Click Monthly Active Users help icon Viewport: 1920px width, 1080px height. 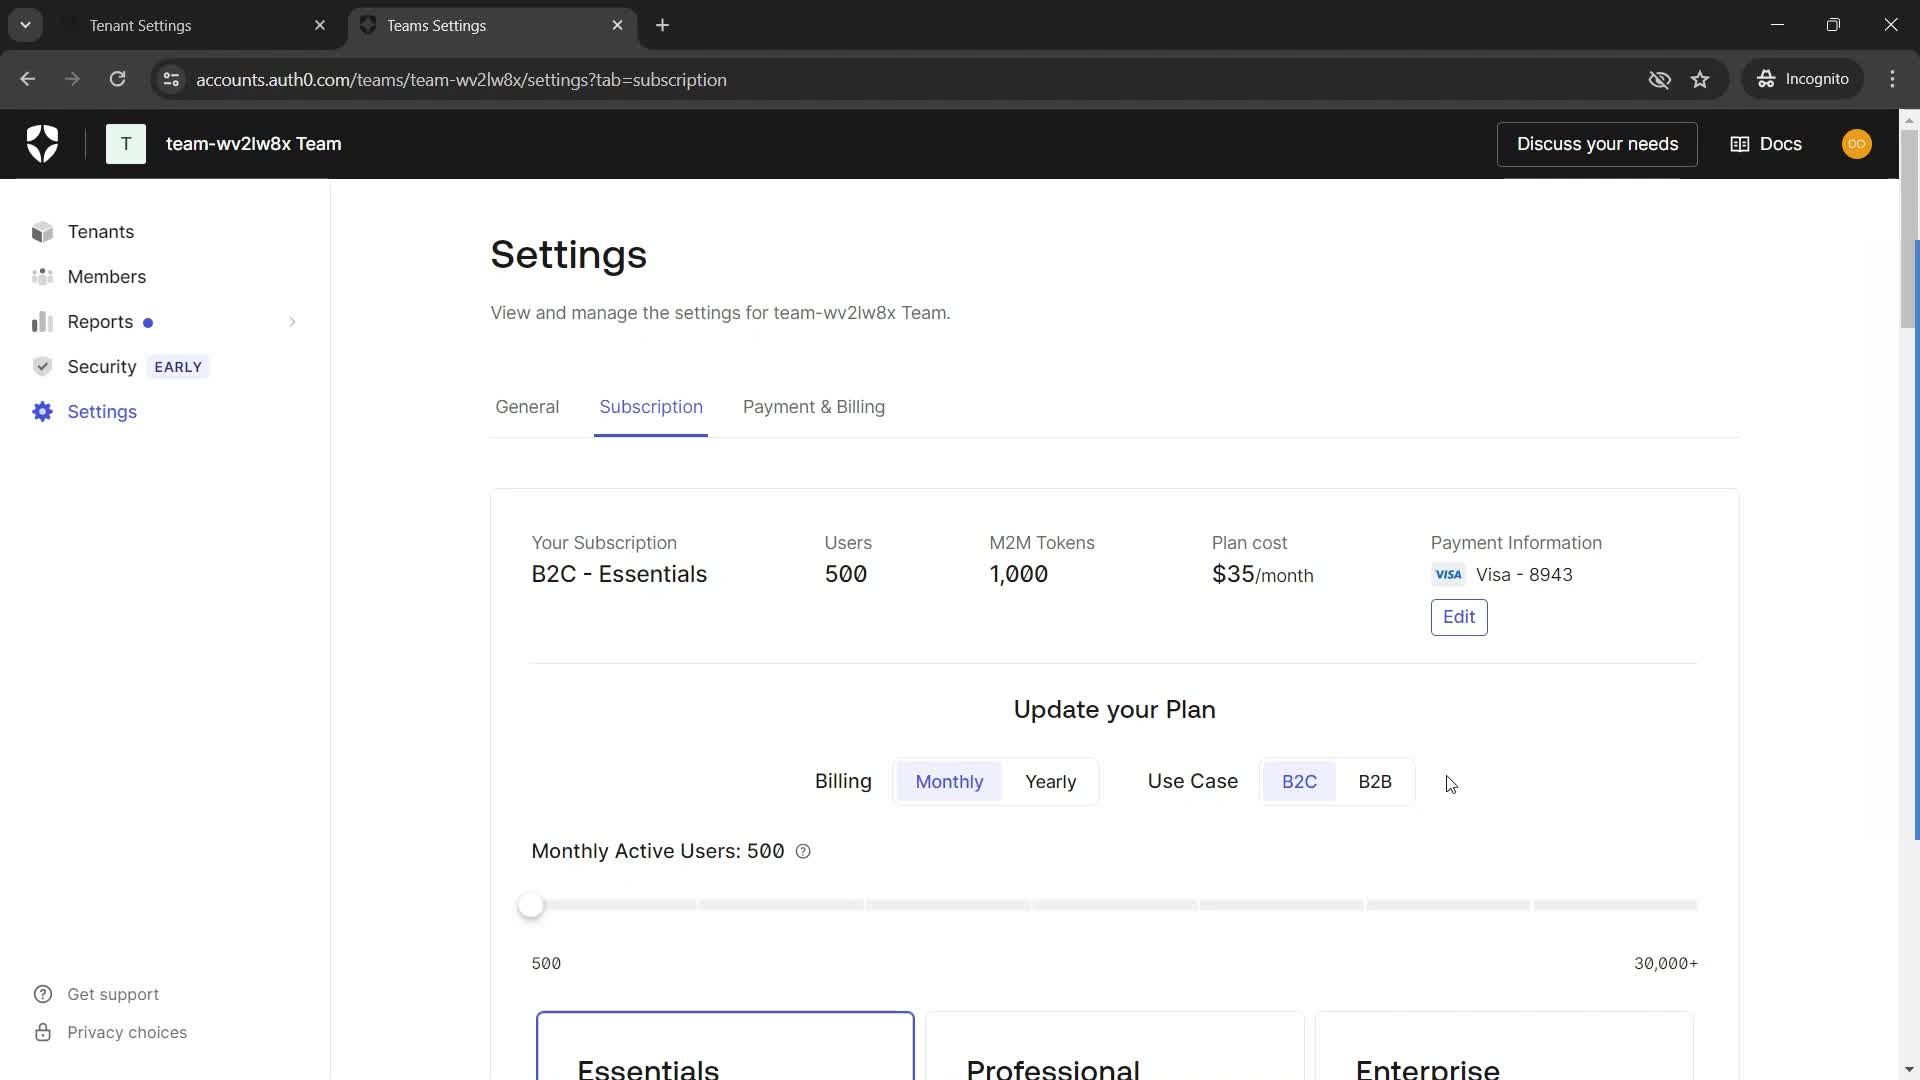[x=803, y=852]
